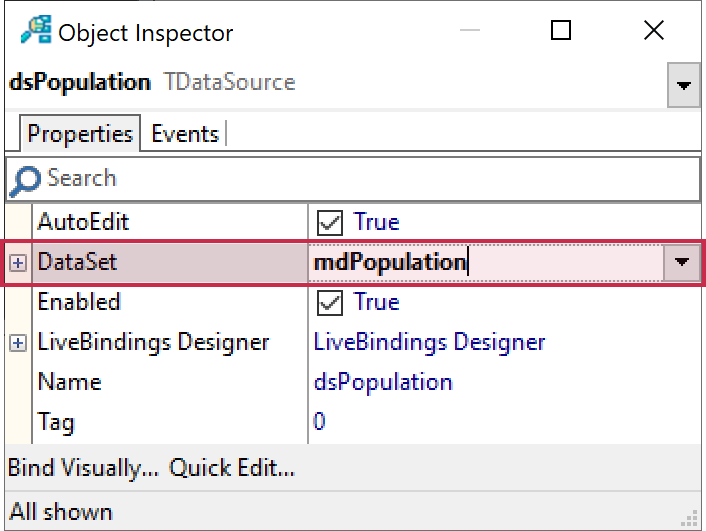Close the Object Inspector window

[x=654, y=31]
